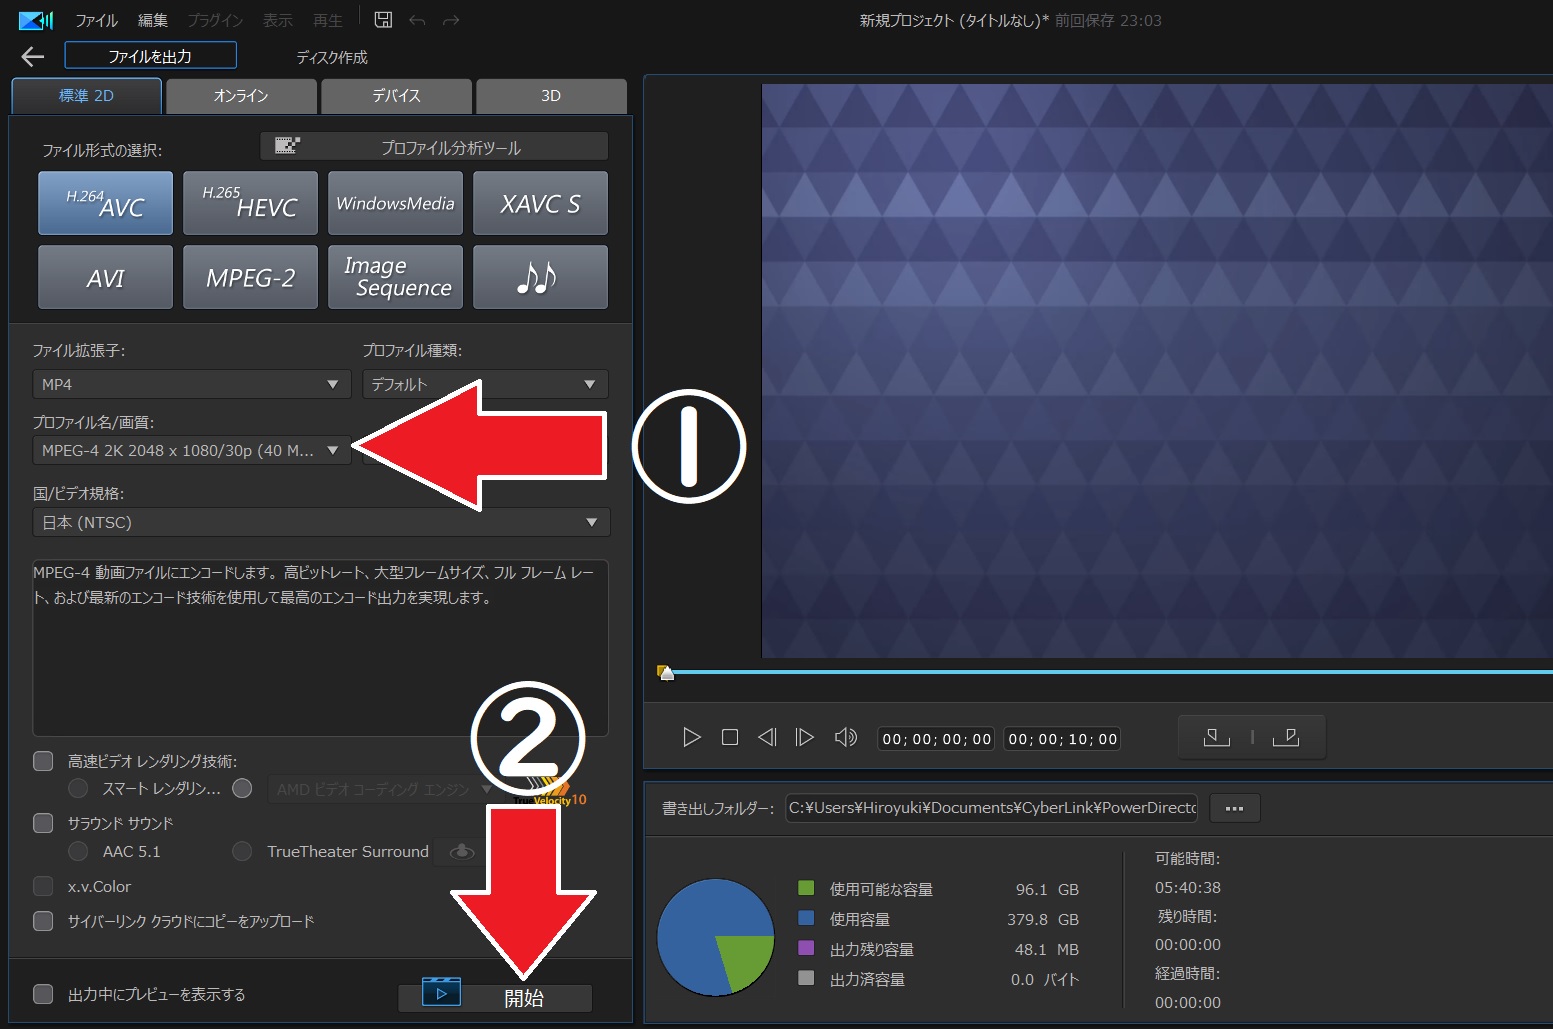The image size is (1553, 1029).
Task: Select the MPEG-2 file format
Action: click(x=251, y=277)
